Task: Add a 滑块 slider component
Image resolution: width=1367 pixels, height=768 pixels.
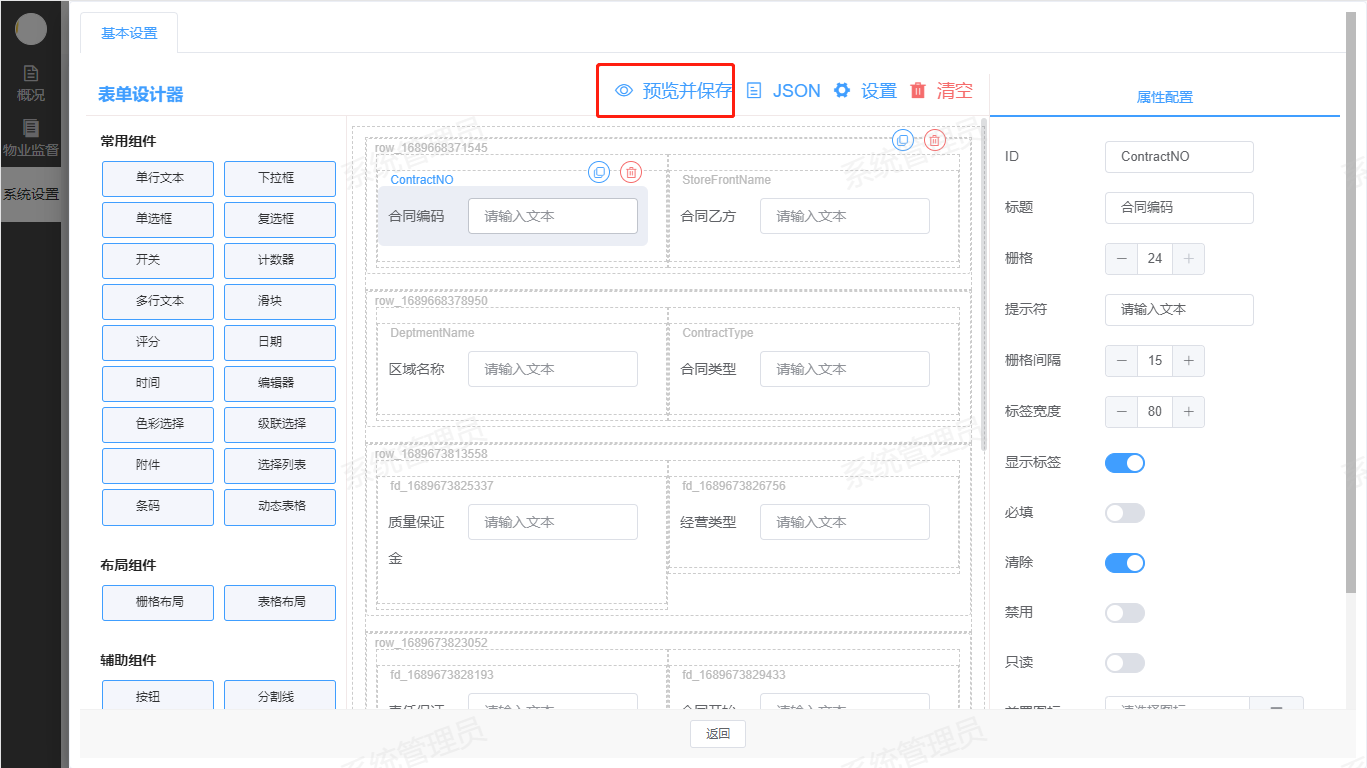Action: (279, 301)
